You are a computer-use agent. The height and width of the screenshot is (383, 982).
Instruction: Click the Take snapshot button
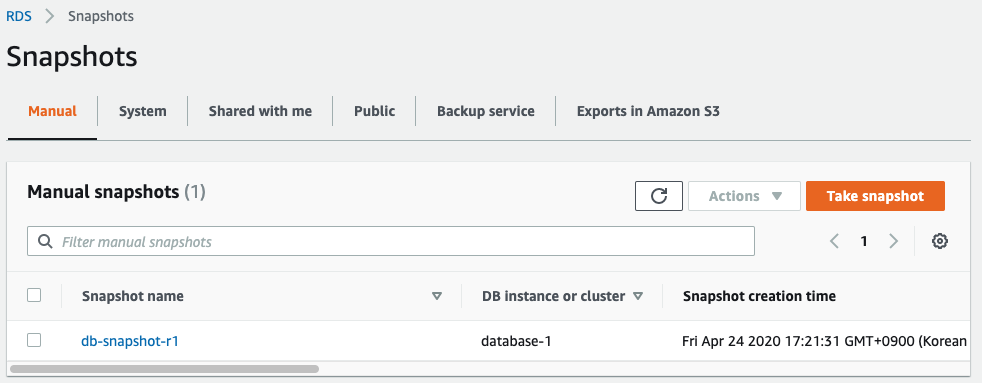tap(876, 196)
